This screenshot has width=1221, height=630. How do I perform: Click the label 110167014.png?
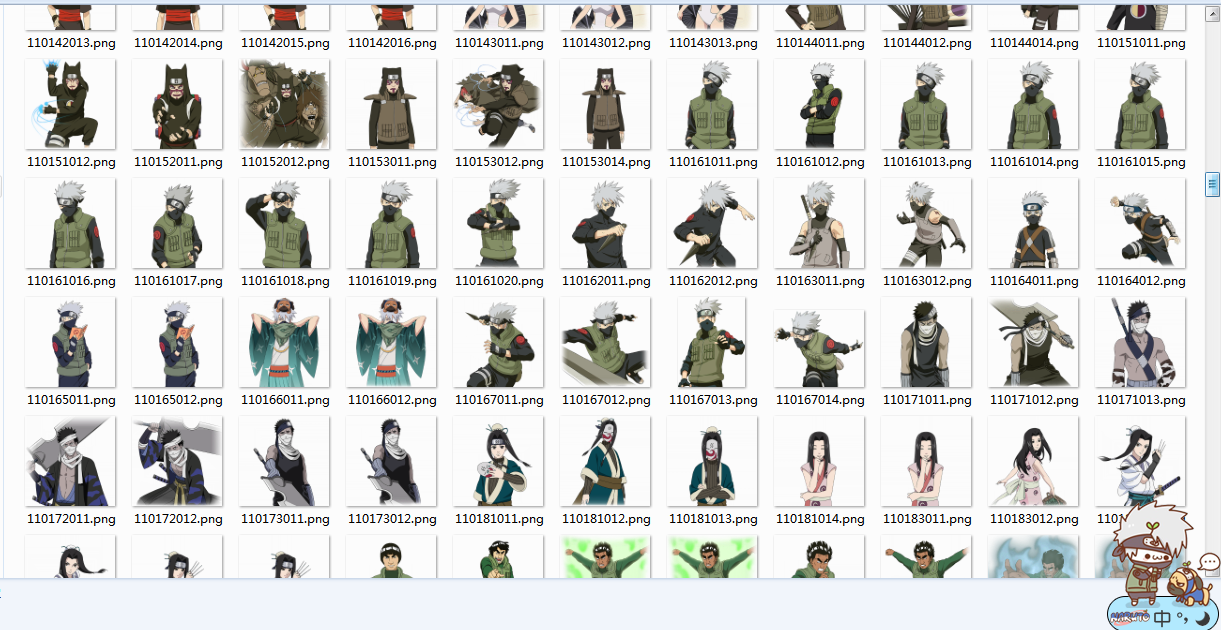pyautogui.click(x=820, y=400)
